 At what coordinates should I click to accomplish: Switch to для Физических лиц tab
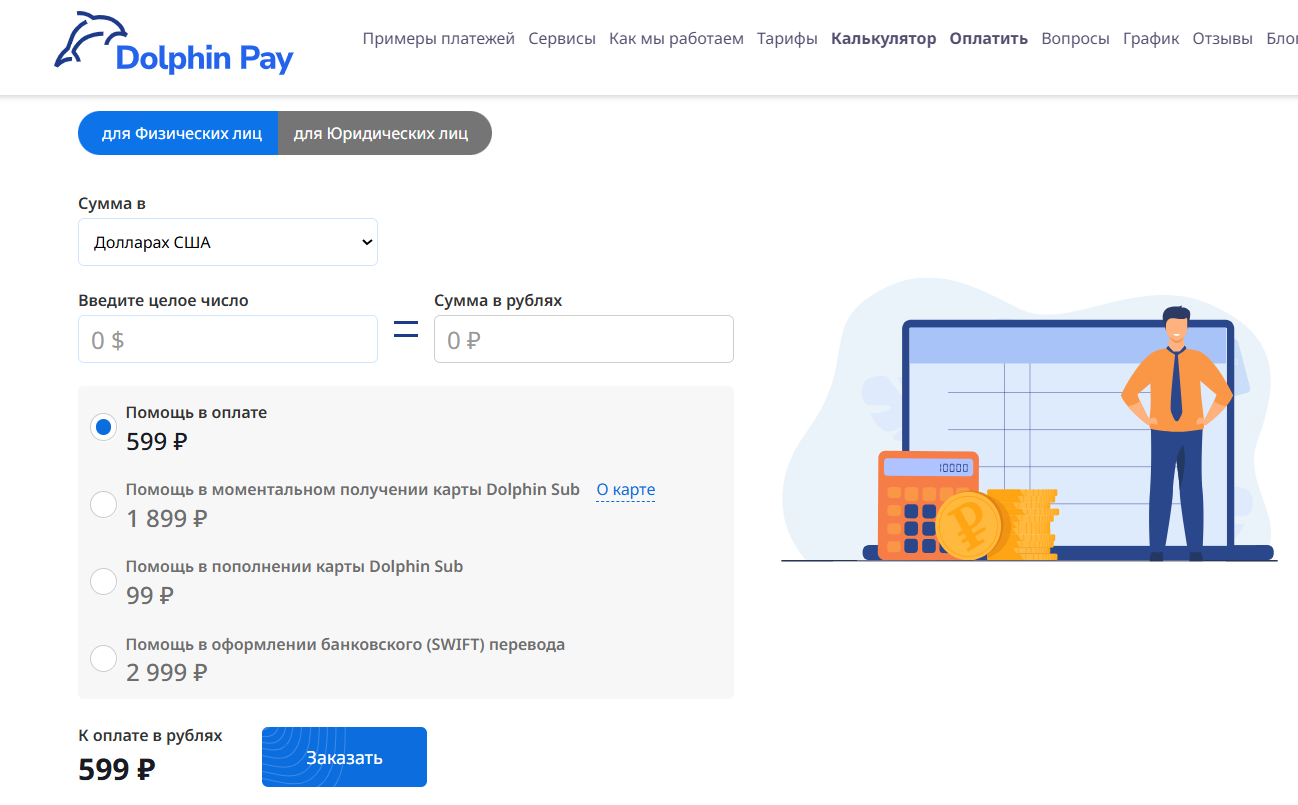178,133
